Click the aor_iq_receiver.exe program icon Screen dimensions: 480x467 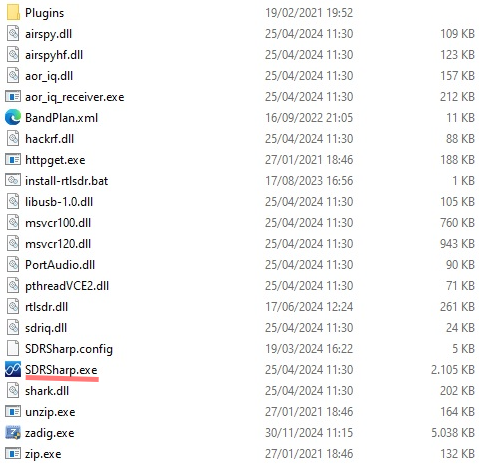(13, 97)
